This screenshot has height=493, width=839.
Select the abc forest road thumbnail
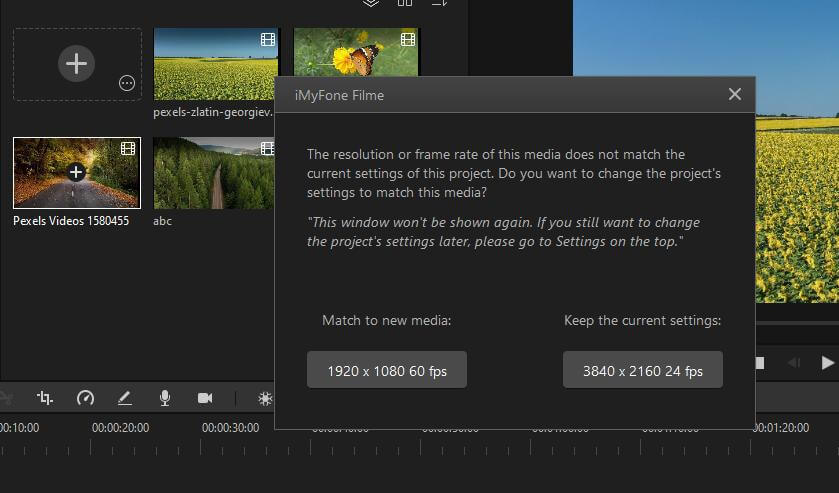click(214, 173)
